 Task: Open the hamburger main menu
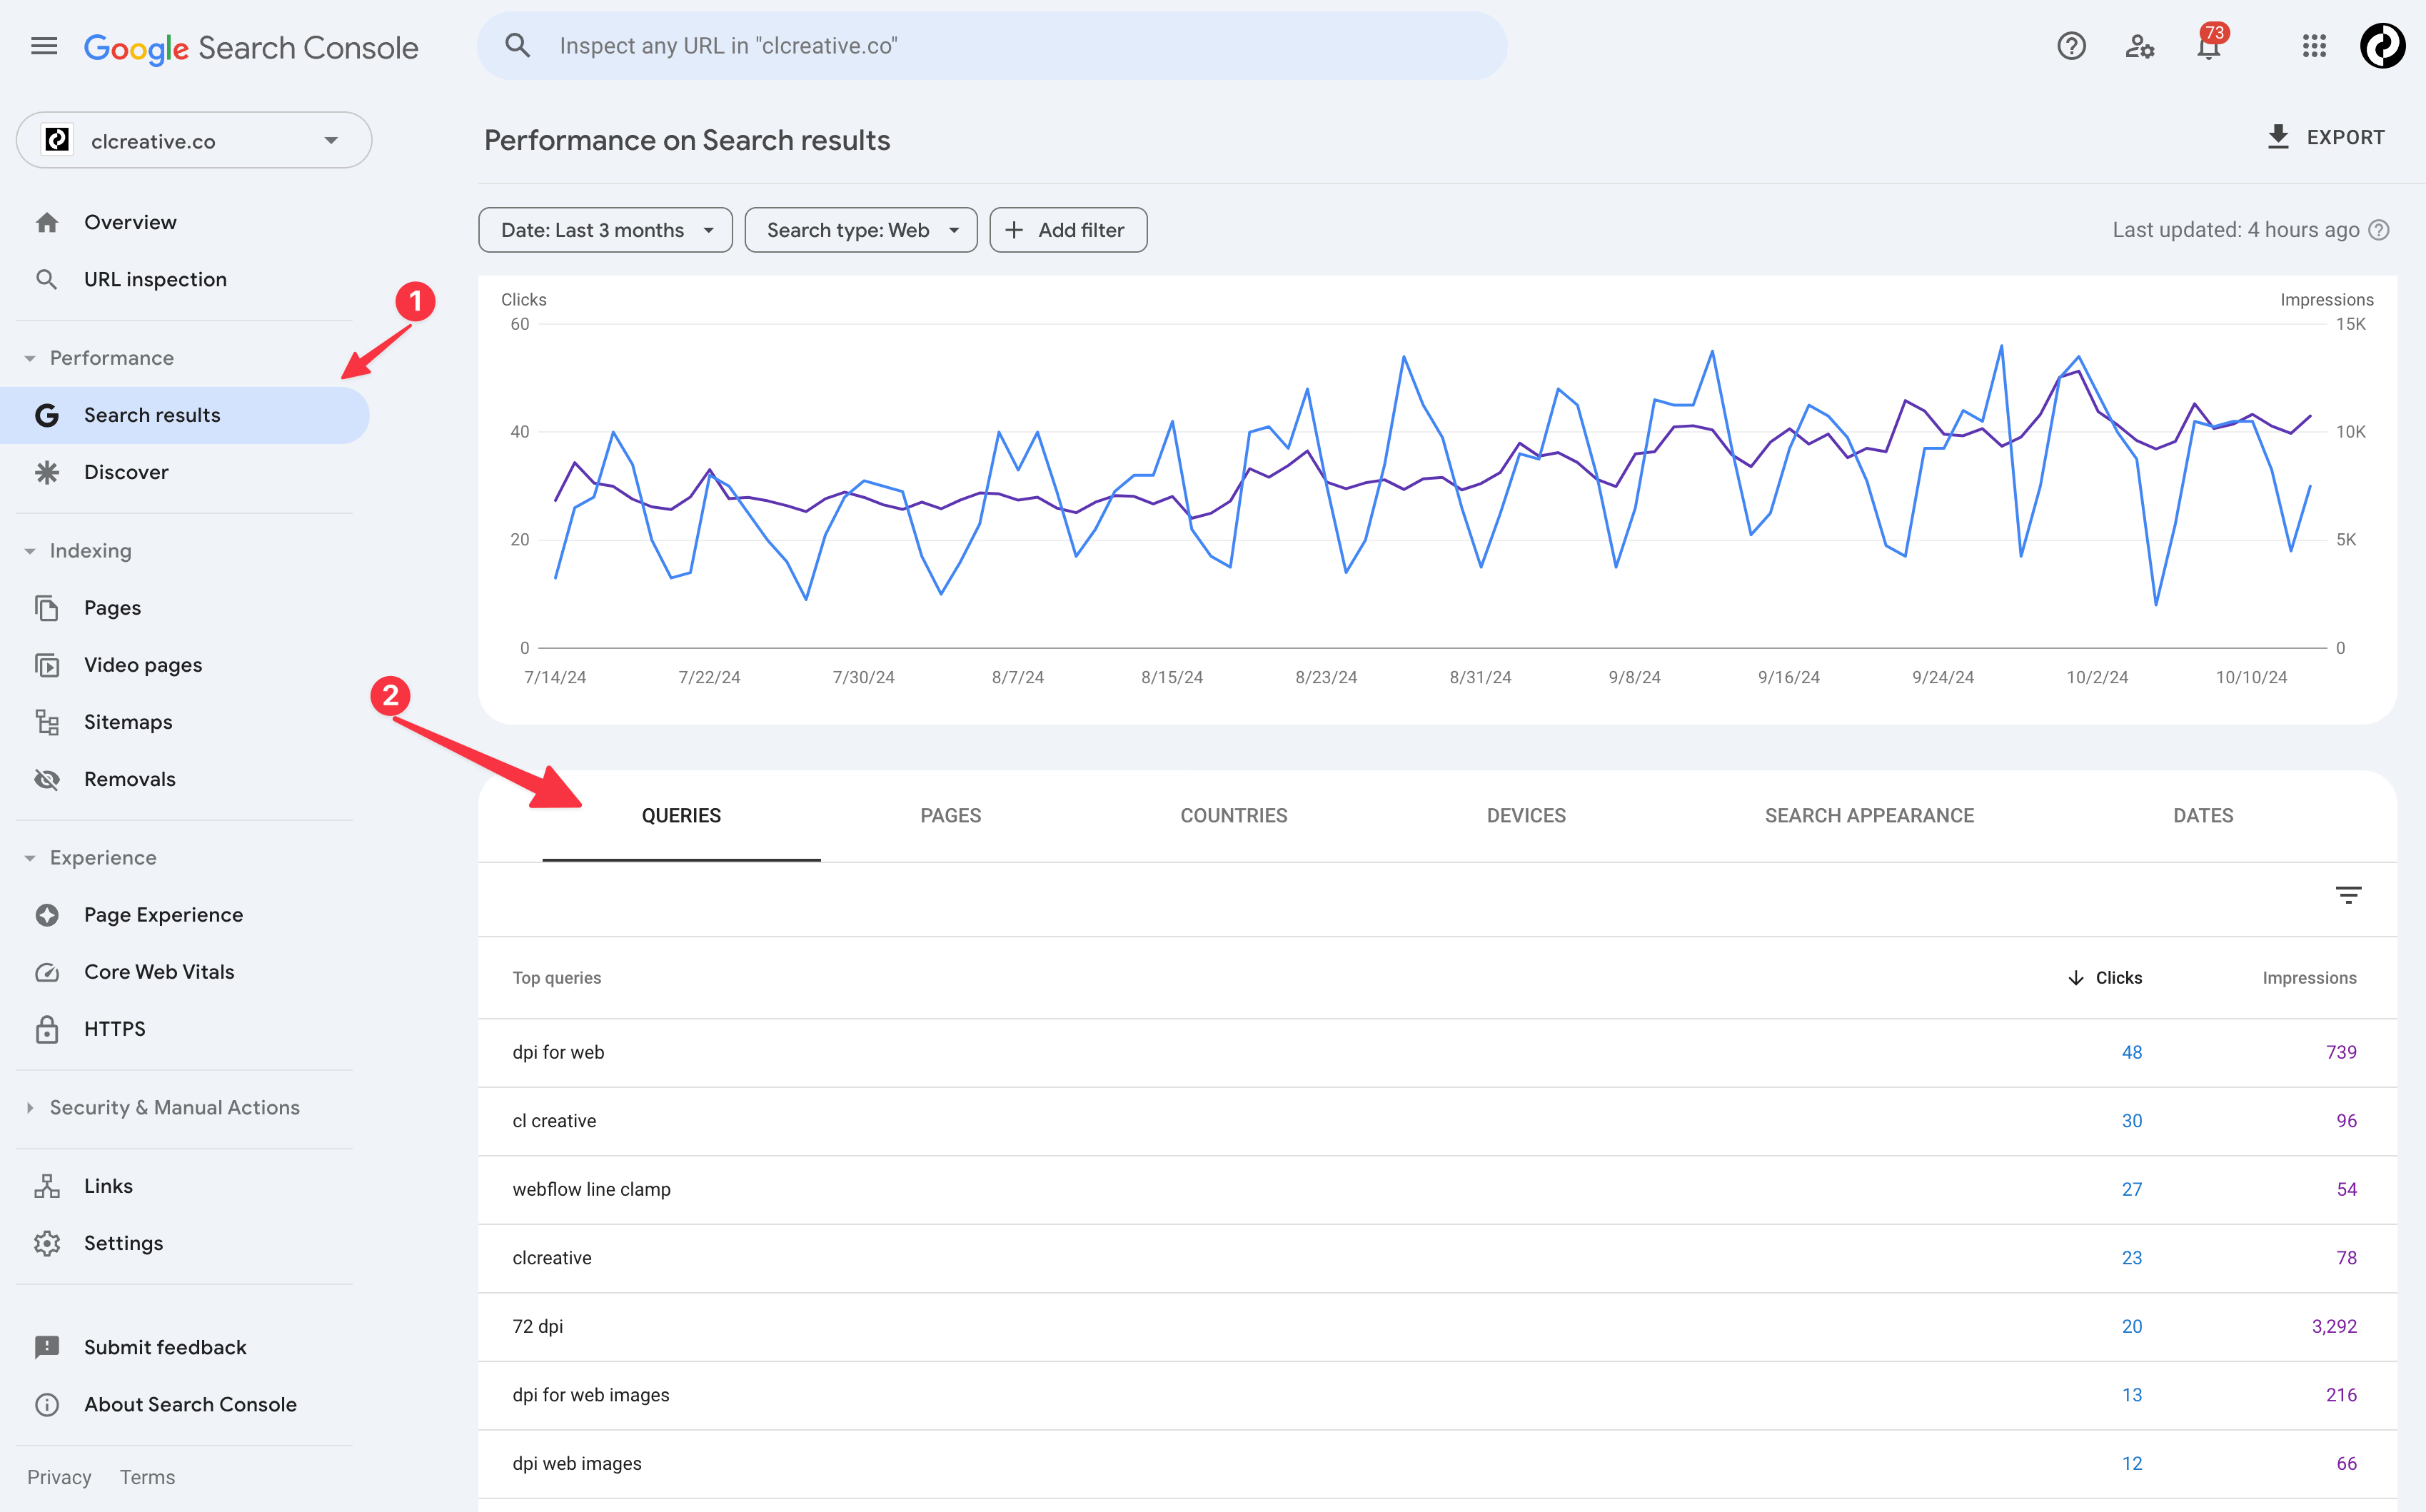(44, 46)
